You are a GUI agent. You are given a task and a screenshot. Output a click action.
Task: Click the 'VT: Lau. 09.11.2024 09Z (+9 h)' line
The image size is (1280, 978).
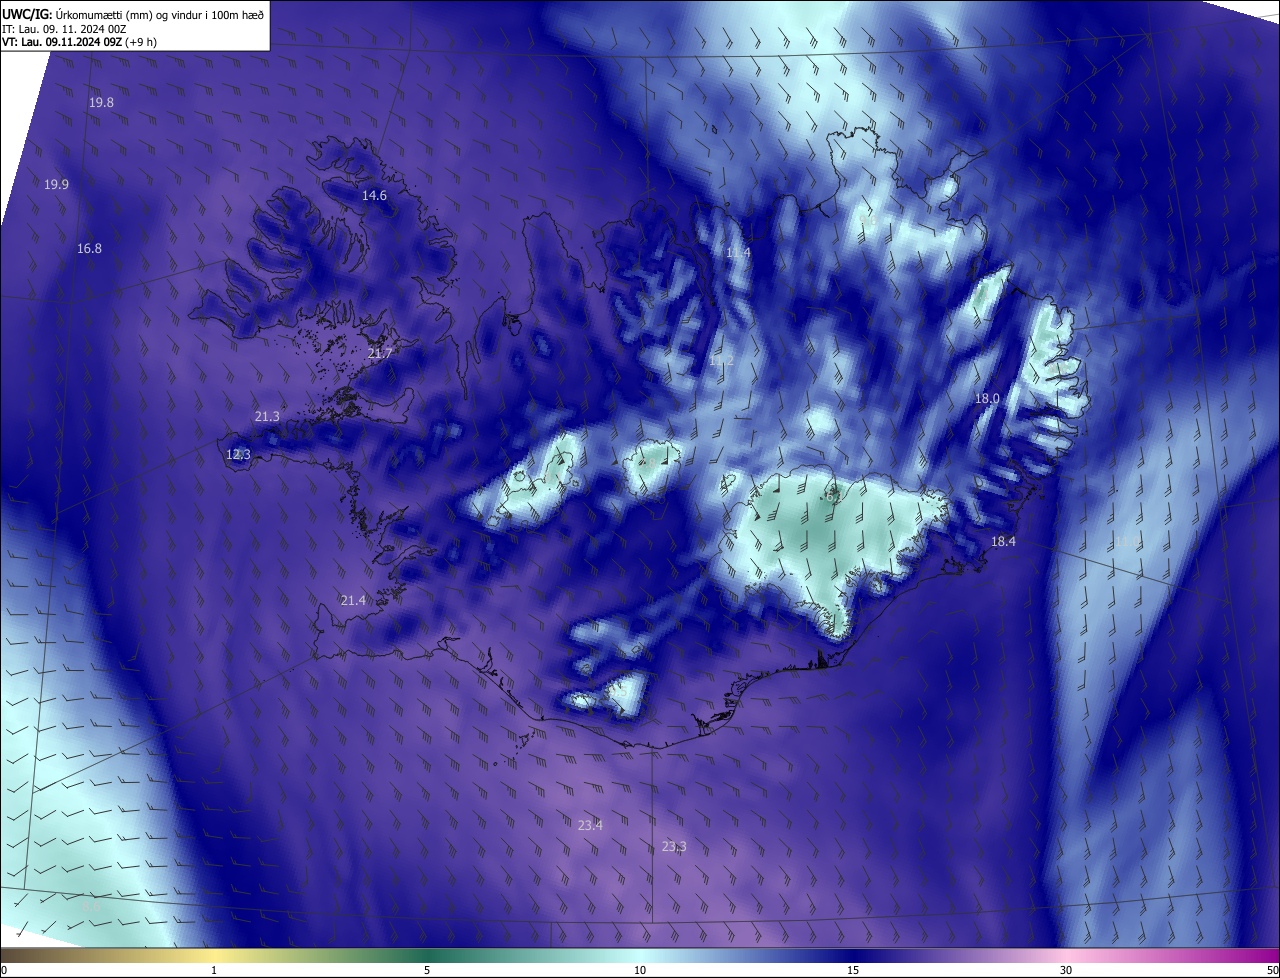tap(79, 42)
